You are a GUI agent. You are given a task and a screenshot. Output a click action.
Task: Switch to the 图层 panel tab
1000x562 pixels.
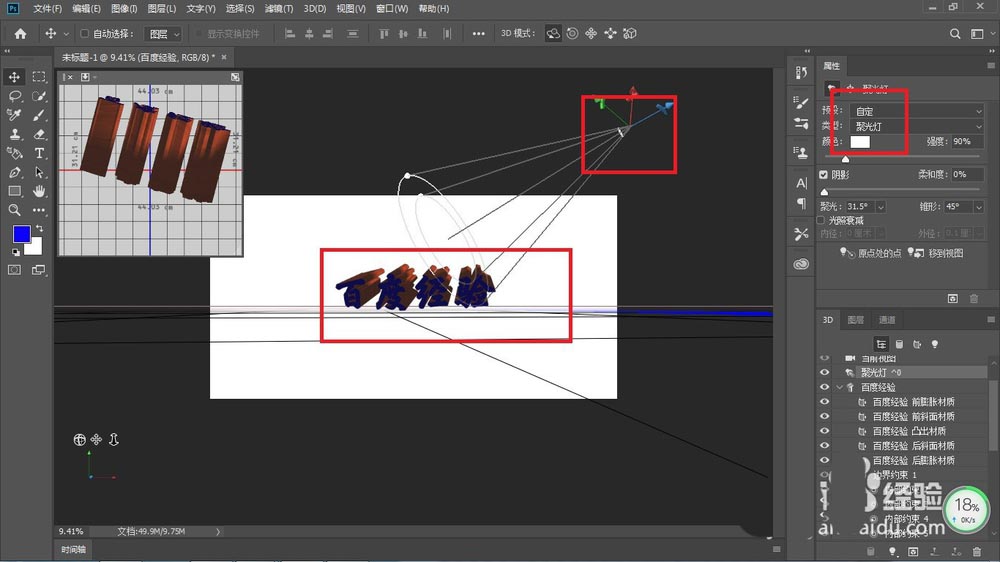coord(855,320)
